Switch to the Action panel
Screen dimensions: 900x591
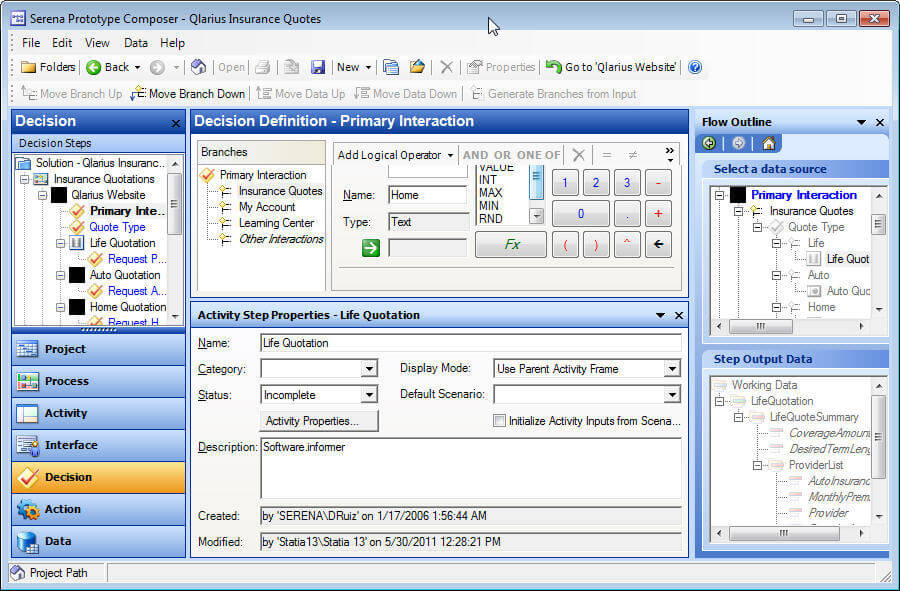[x=99, y=509]
